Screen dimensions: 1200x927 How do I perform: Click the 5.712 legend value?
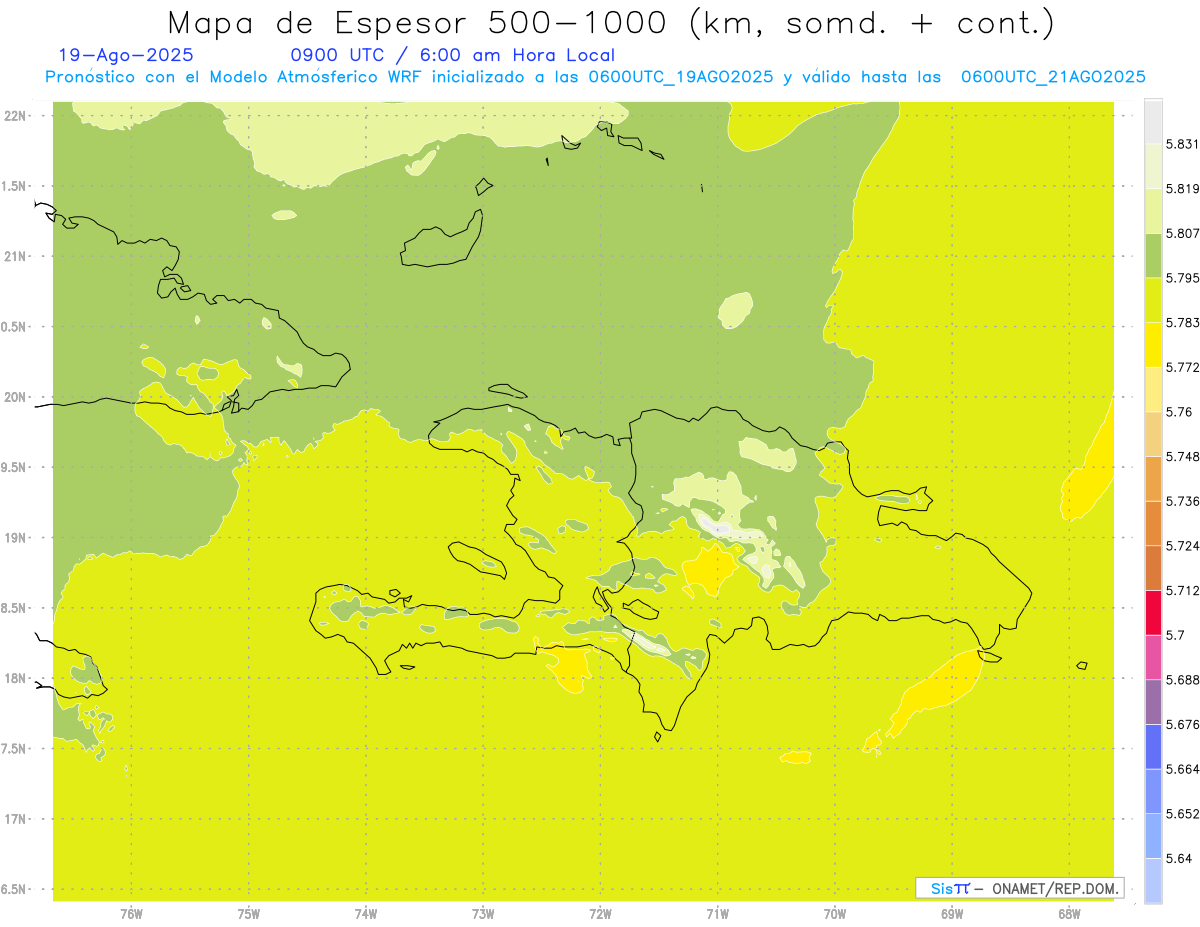click(1183, 591)
